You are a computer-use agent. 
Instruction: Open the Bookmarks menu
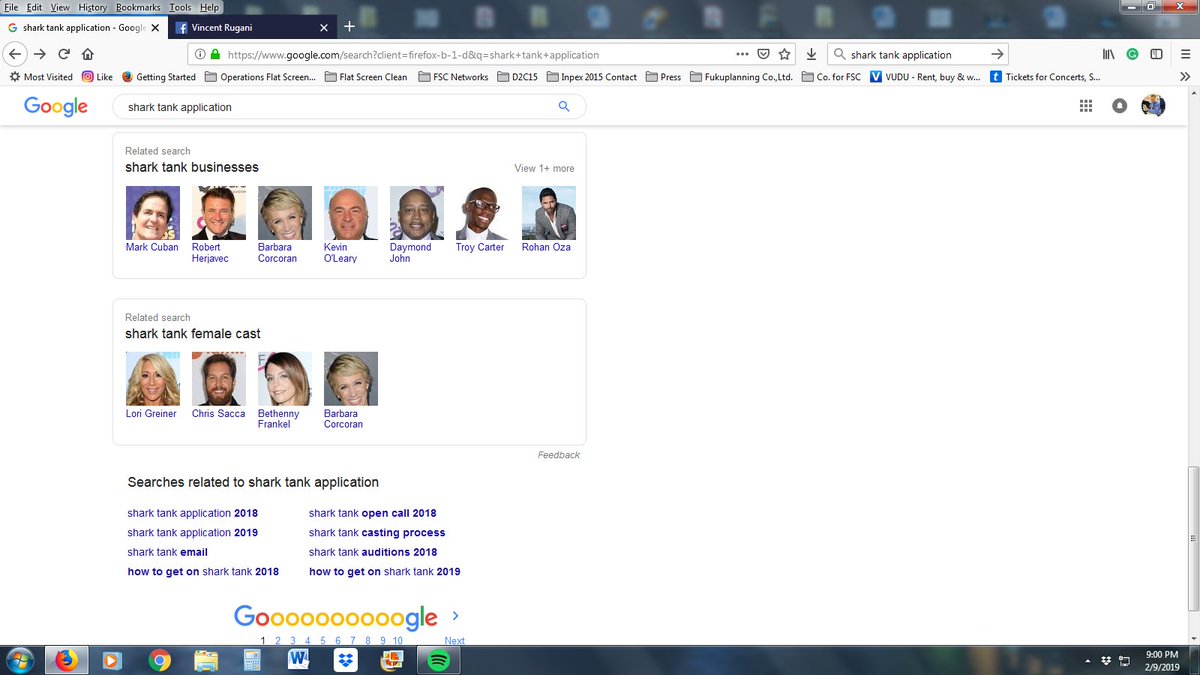pyautogui.click(x=138, y=7)
